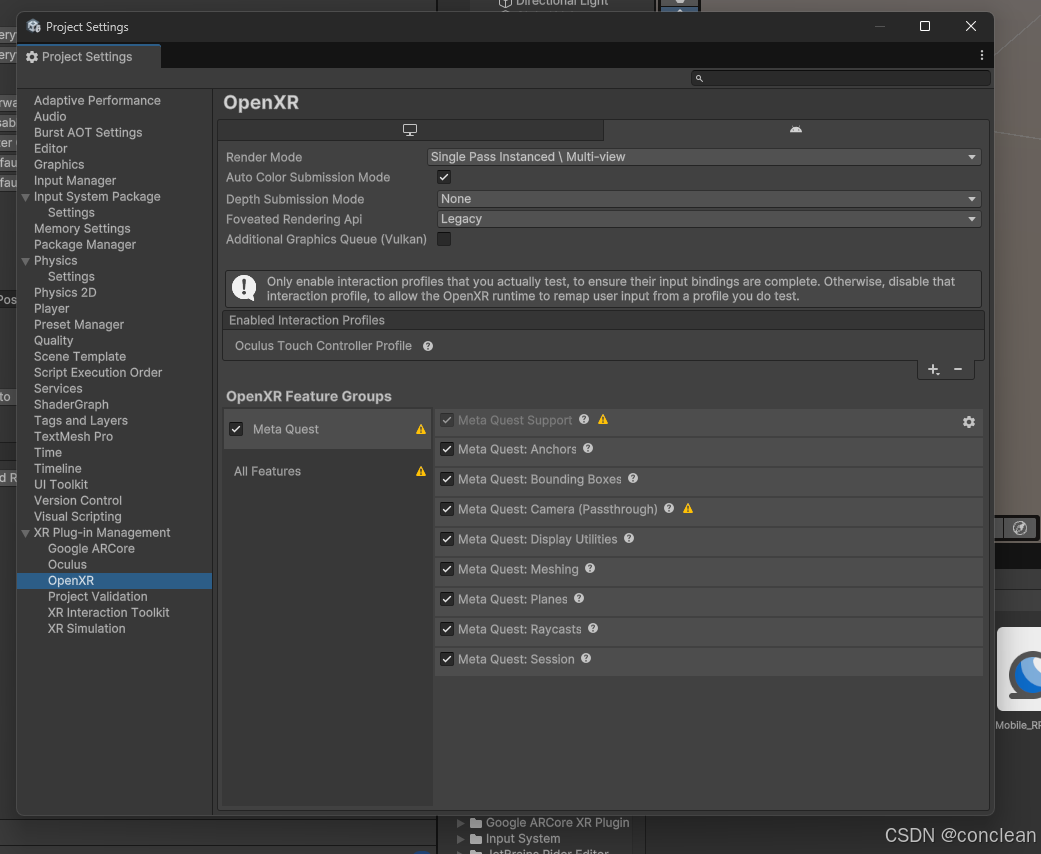The width and height of the screenshot is (1041, 854).
Task: Click the warning icon beside All Features
Action: point(420,470)
